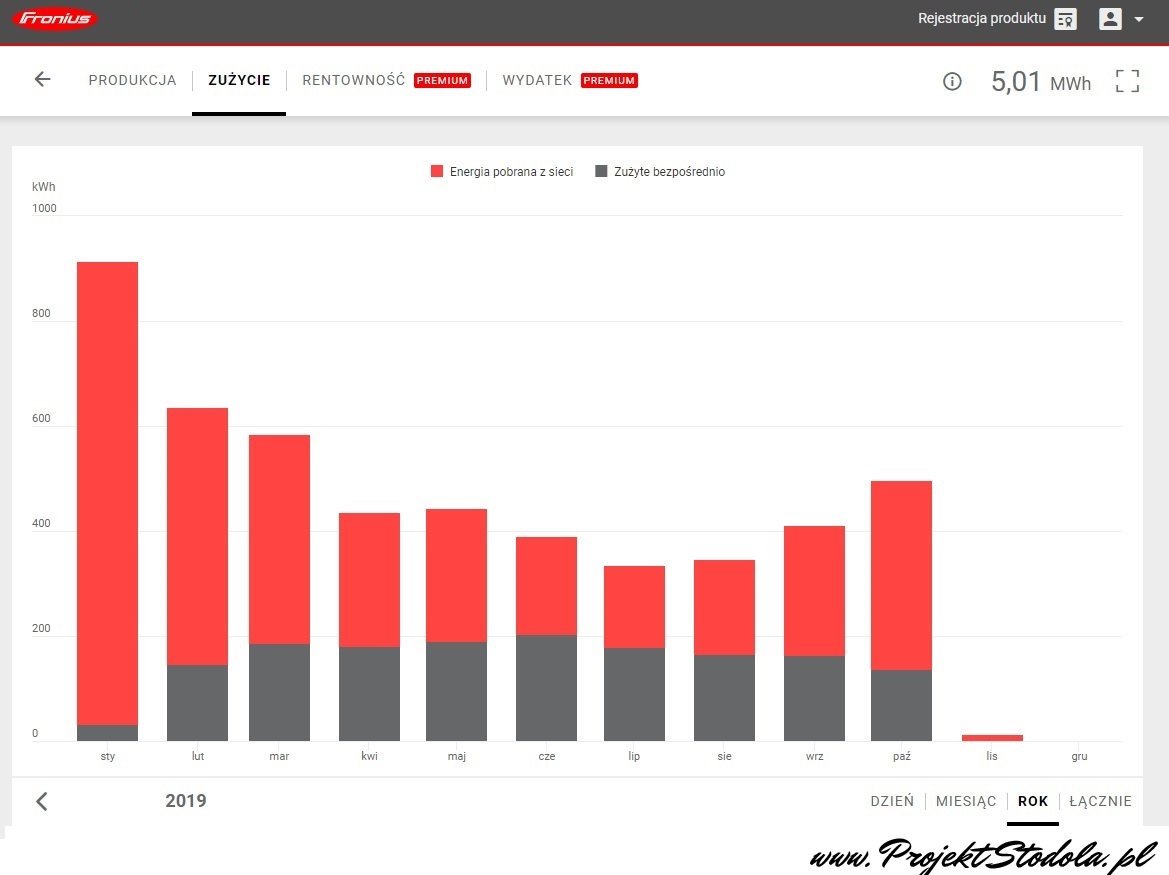
Task: Enter fullscreen chart mode
Action: (x=1127, y=81)
